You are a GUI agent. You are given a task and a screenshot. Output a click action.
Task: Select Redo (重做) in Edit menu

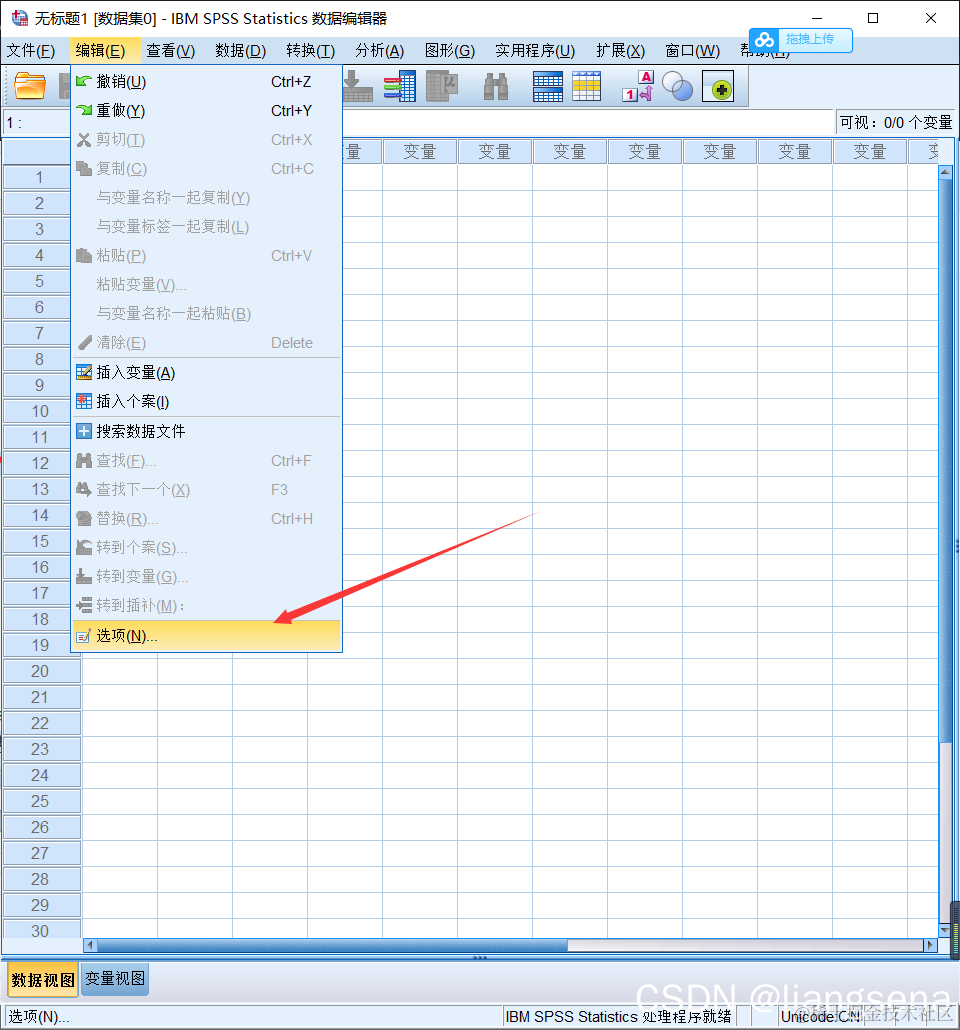206,110
